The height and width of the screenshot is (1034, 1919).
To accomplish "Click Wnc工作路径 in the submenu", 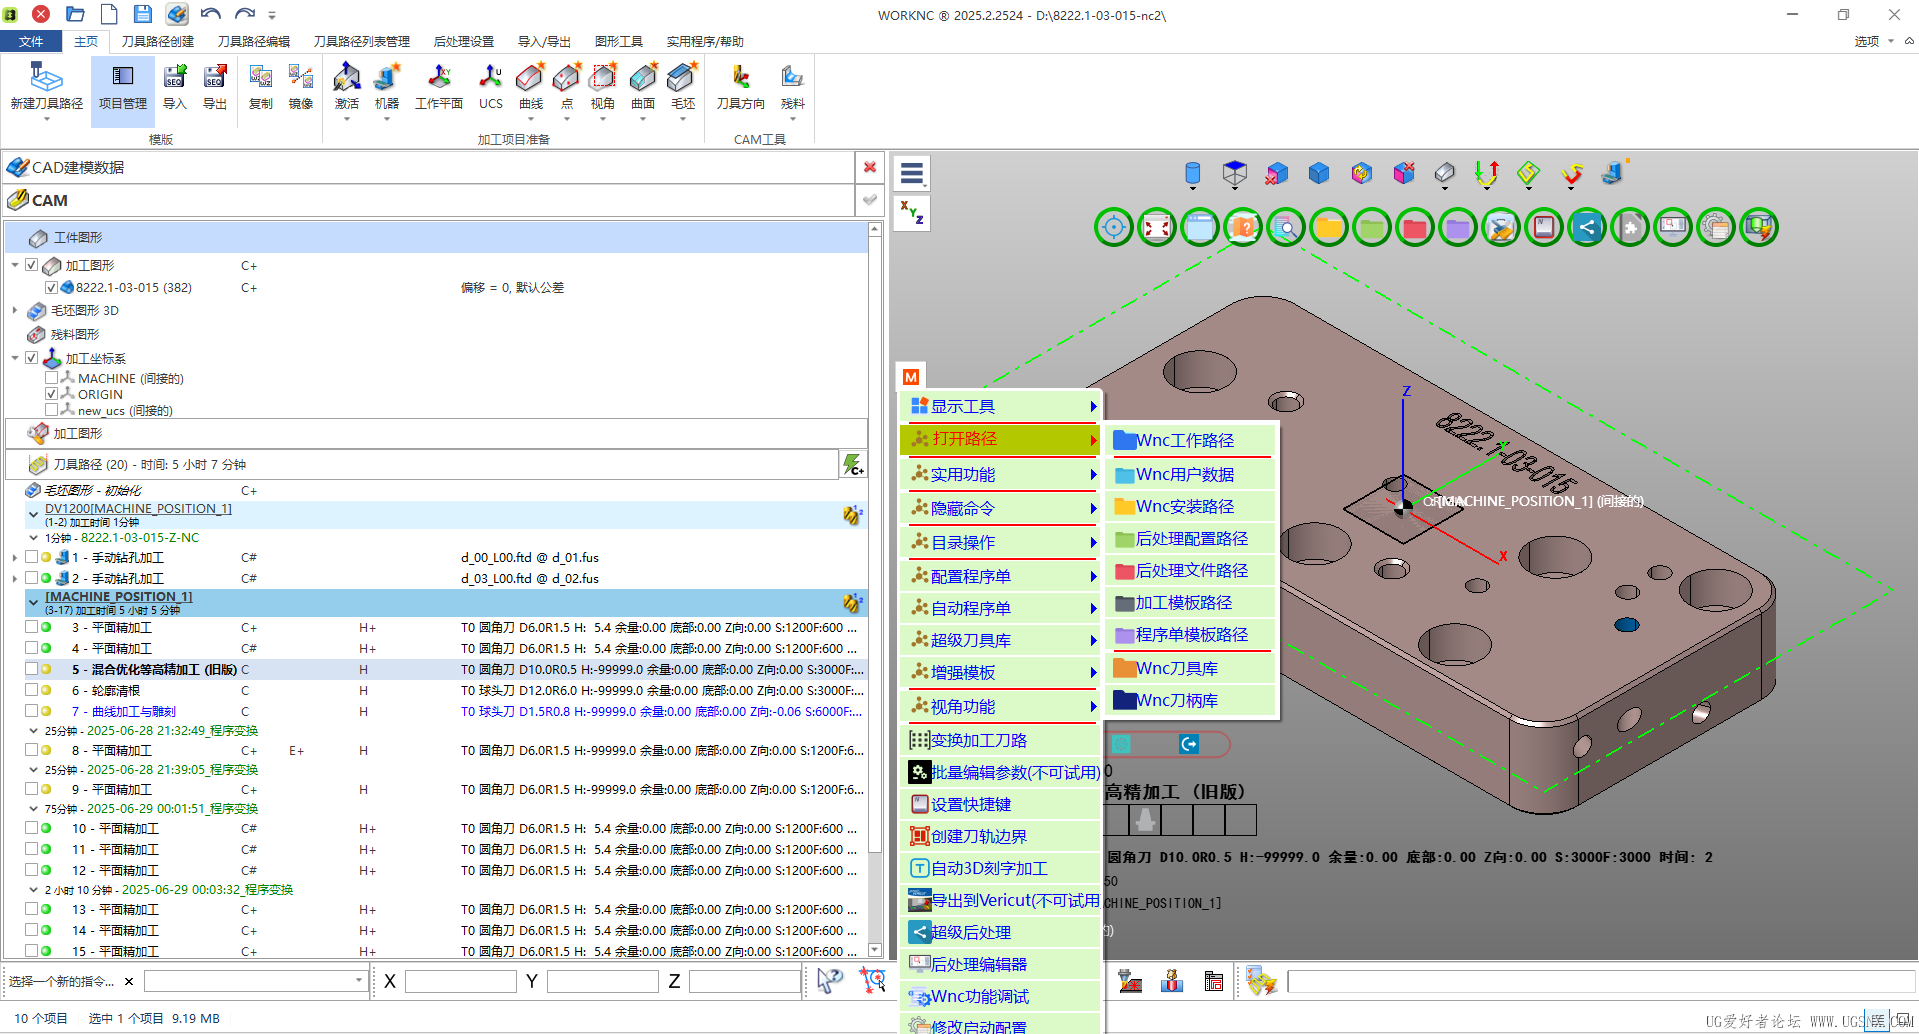I will click(1190, 440).
